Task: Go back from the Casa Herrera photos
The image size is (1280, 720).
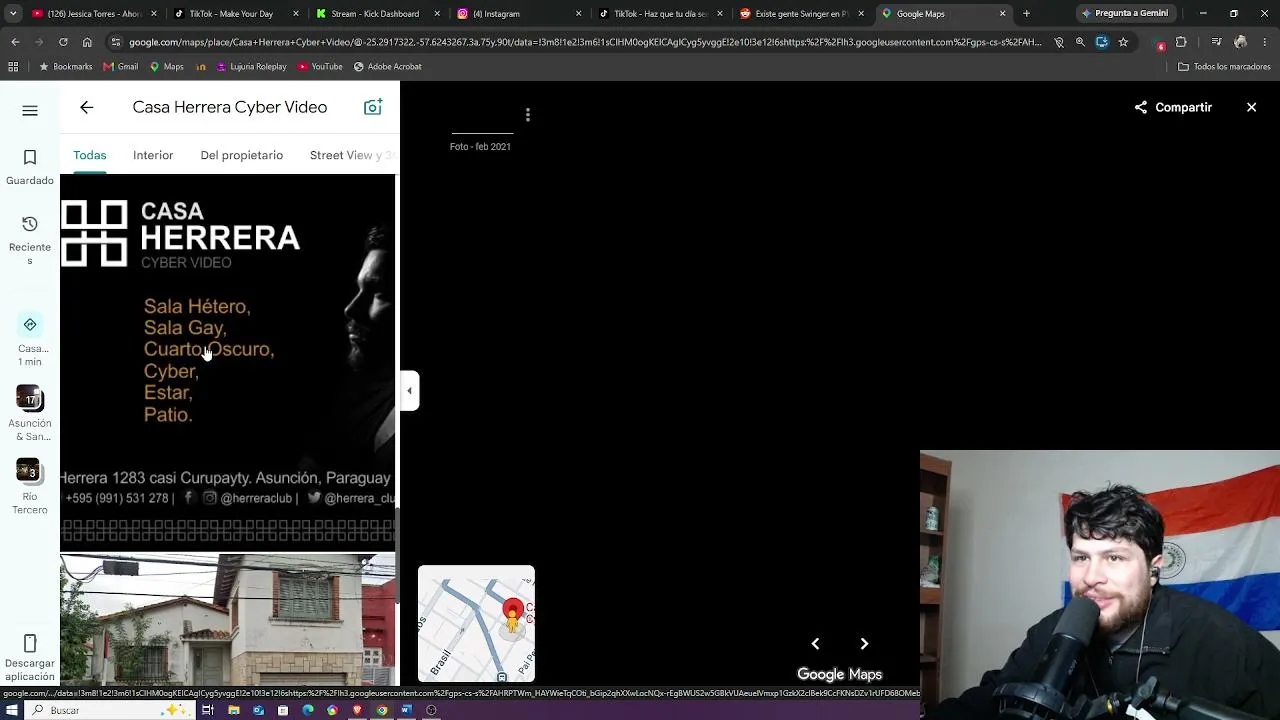Action: 87,108
